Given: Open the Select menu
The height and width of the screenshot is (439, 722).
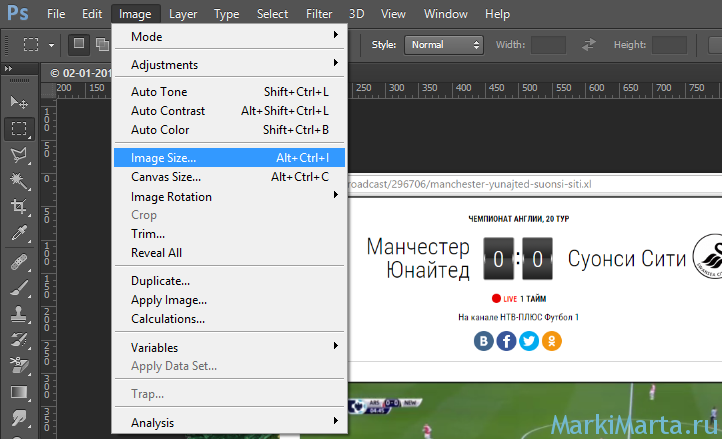Looking at the screenshot, I should 273,14.
